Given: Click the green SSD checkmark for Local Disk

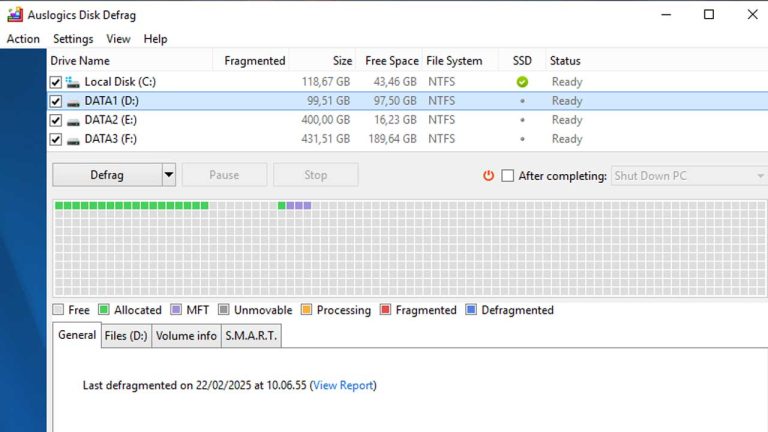Looking at the screenshot, I should click(x=522, y=82).
